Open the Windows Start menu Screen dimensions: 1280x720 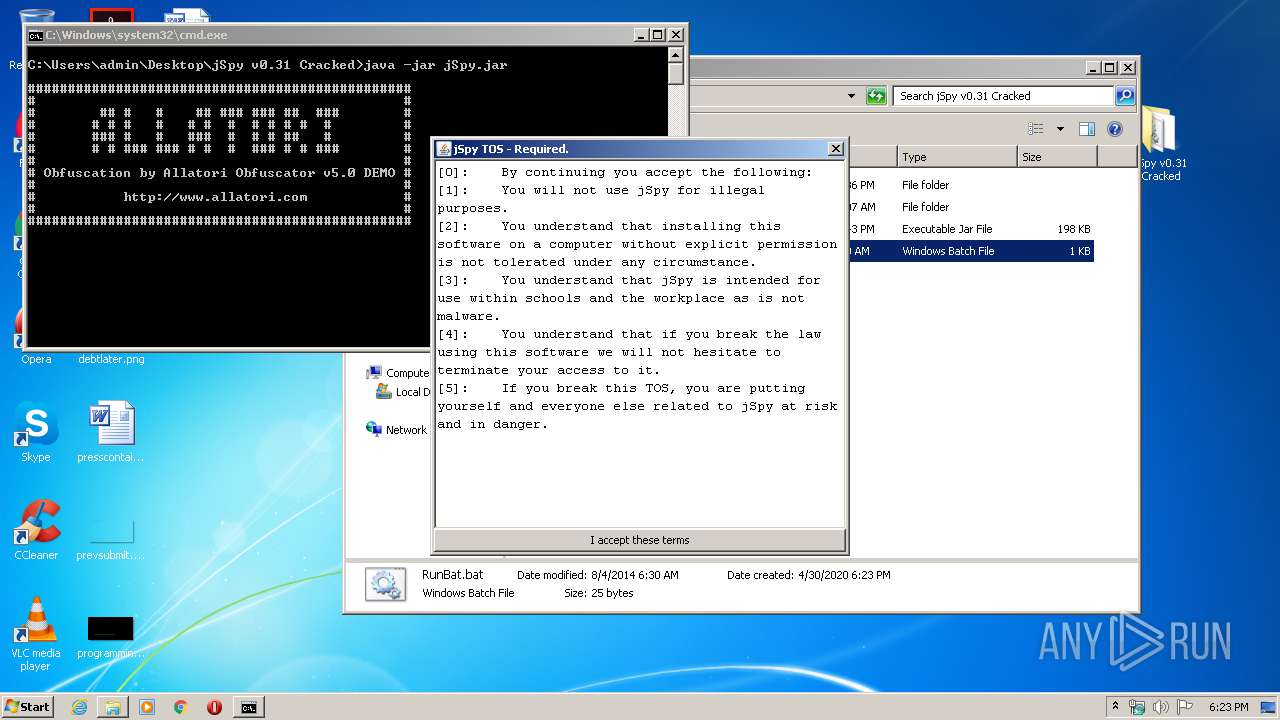click(28, 706)
